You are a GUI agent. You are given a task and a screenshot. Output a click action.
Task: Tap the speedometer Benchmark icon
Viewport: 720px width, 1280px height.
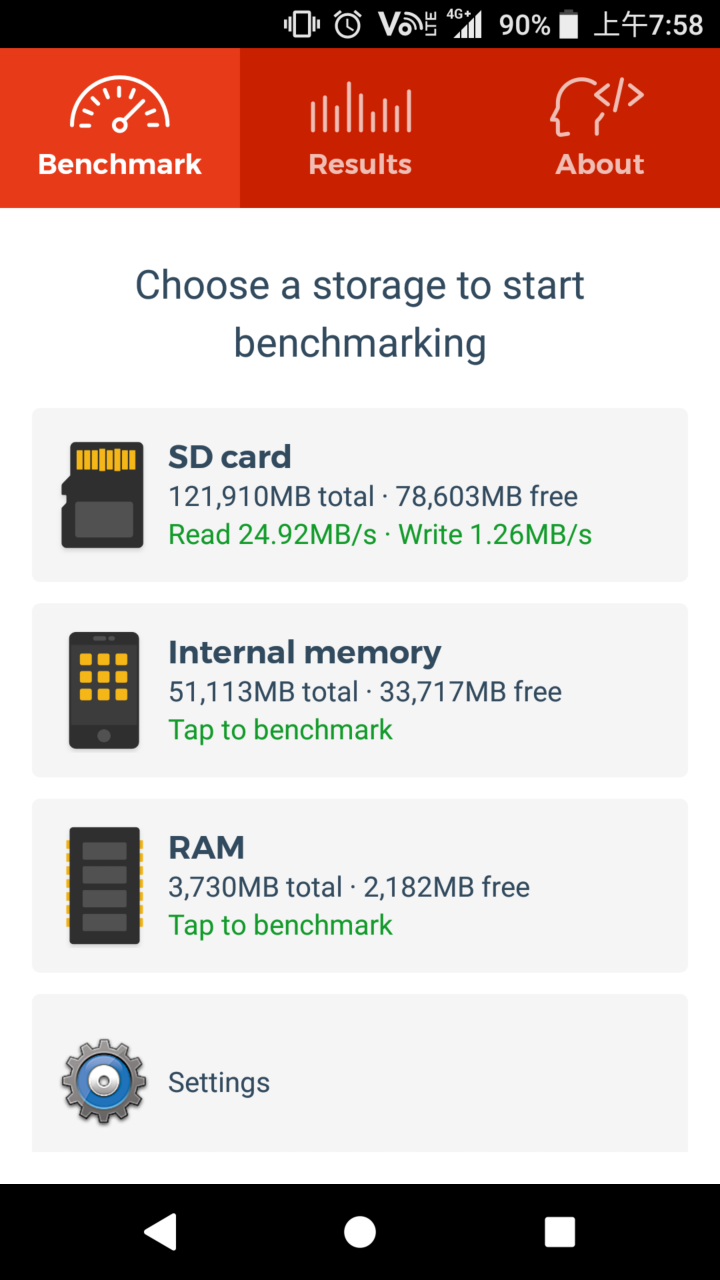[x=120, y=105]
